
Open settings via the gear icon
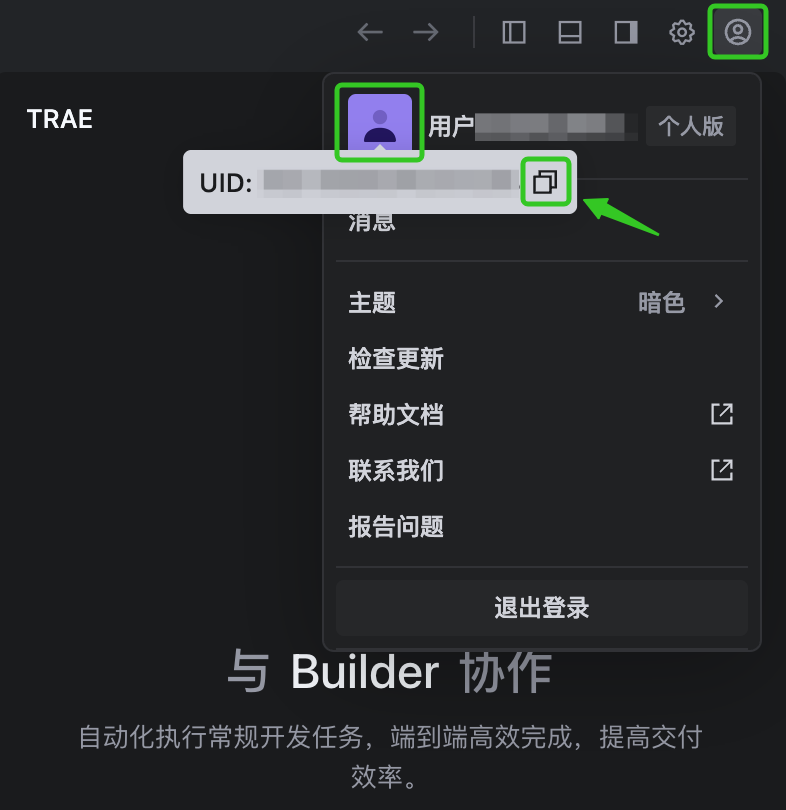(x=682, y=33)
